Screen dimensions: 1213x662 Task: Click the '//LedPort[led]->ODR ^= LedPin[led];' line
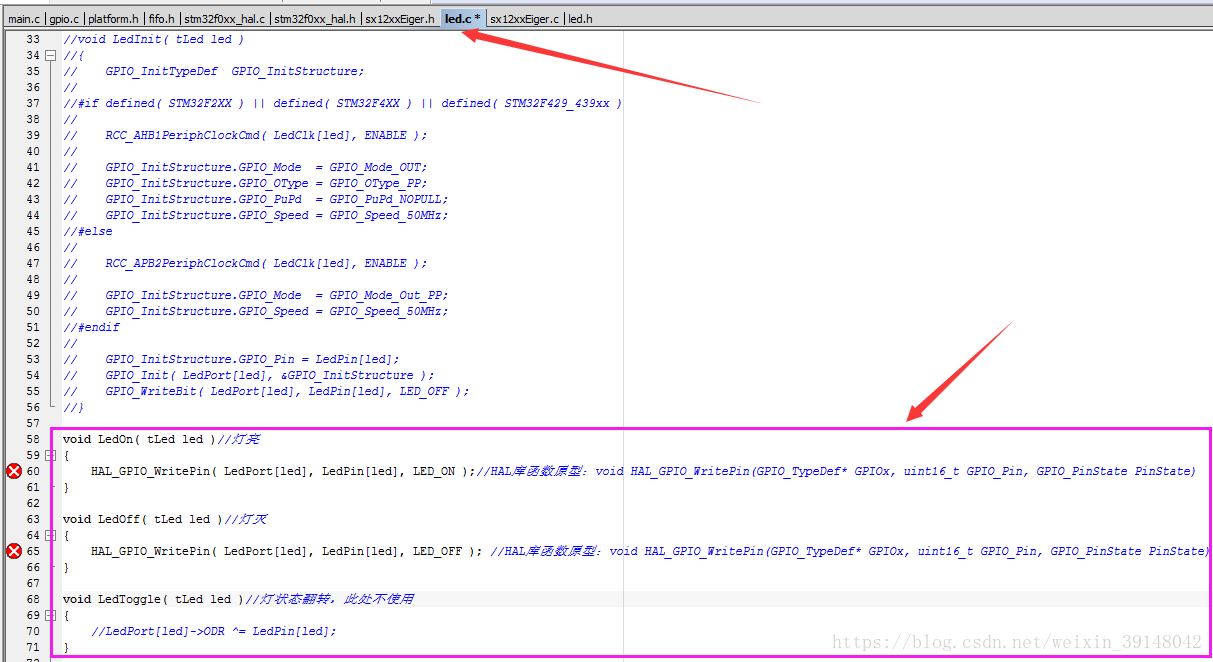point(214,631)
